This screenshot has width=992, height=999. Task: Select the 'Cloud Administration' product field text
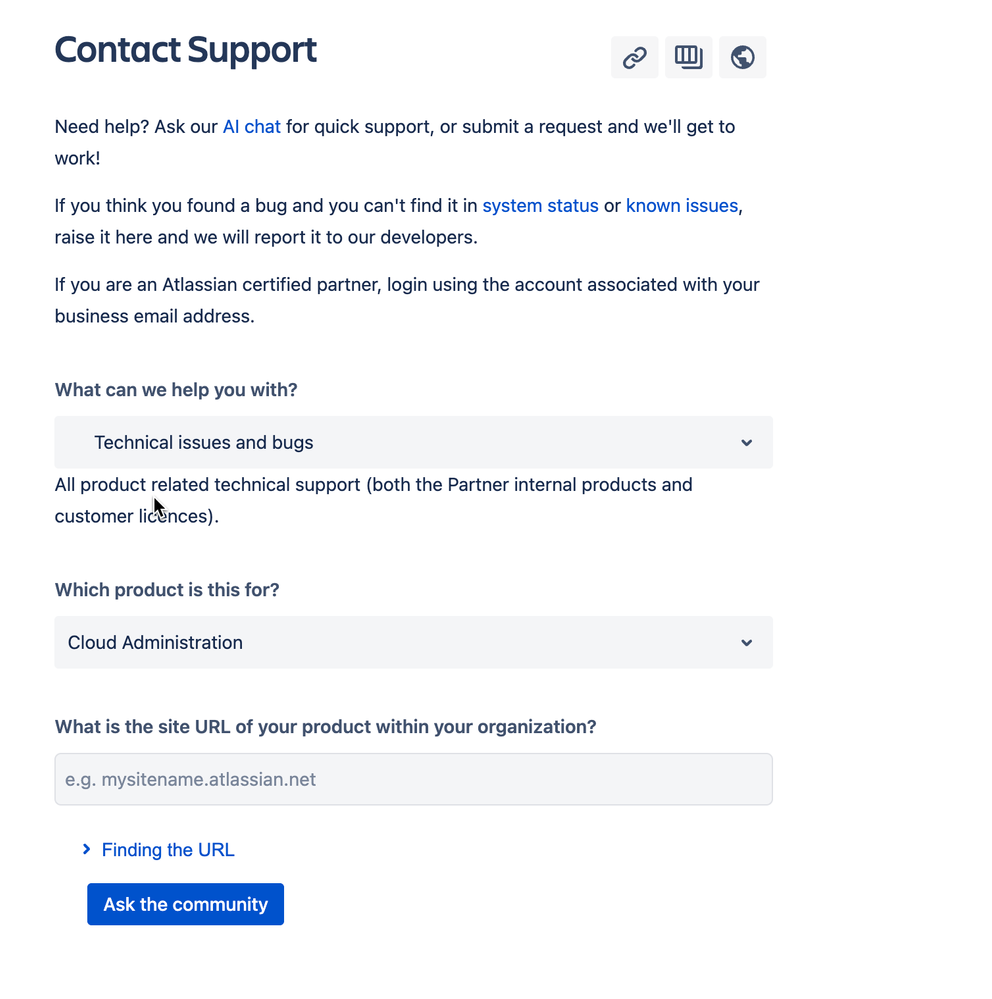(x=155, y=643)
